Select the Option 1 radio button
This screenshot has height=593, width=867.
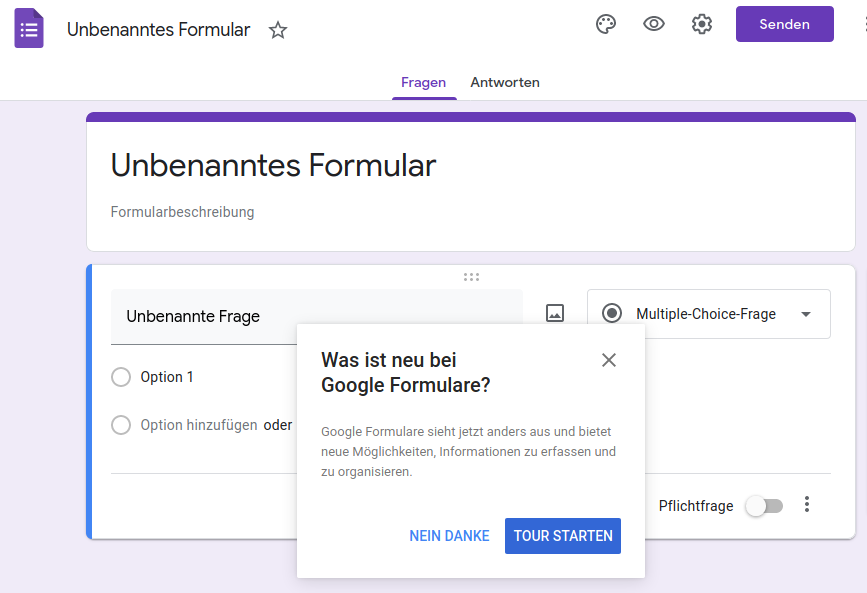[x=121, y=377]
